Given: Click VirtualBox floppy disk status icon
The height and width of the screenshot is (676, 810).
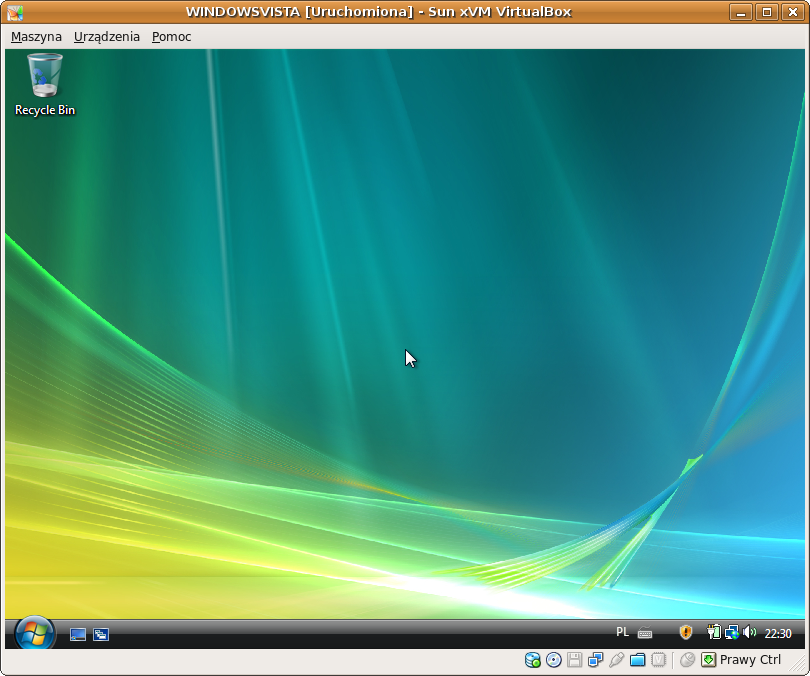Looking at the screenshot, I should click(x=574, y=660).
